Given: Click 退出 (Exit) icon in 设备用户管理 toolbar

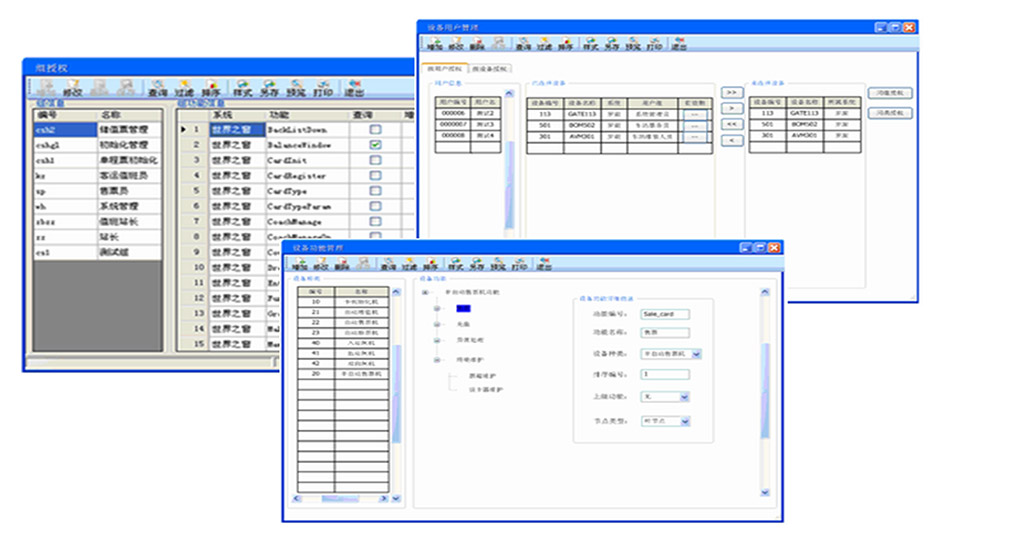Looking at the screenshot, I should [679, 43].
